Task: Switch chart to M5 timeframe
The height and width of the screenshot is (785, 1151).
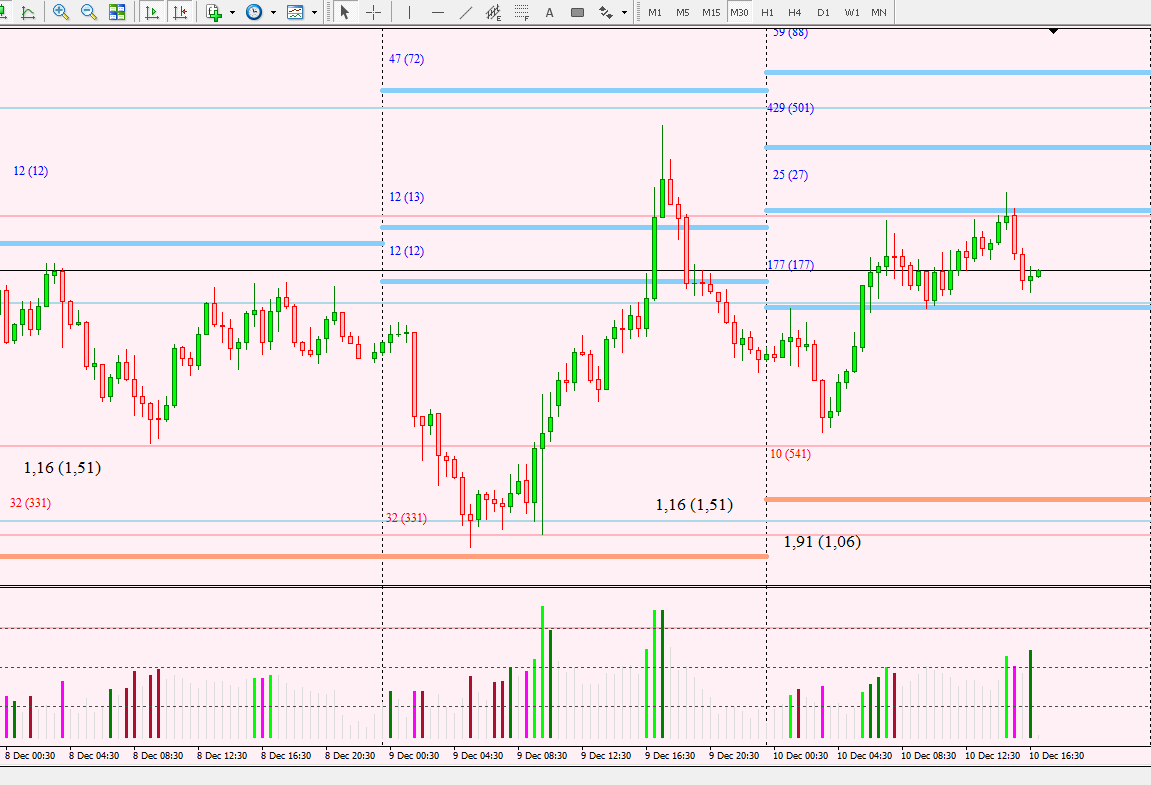Action: pyautogui.click(x=683, y=12)
